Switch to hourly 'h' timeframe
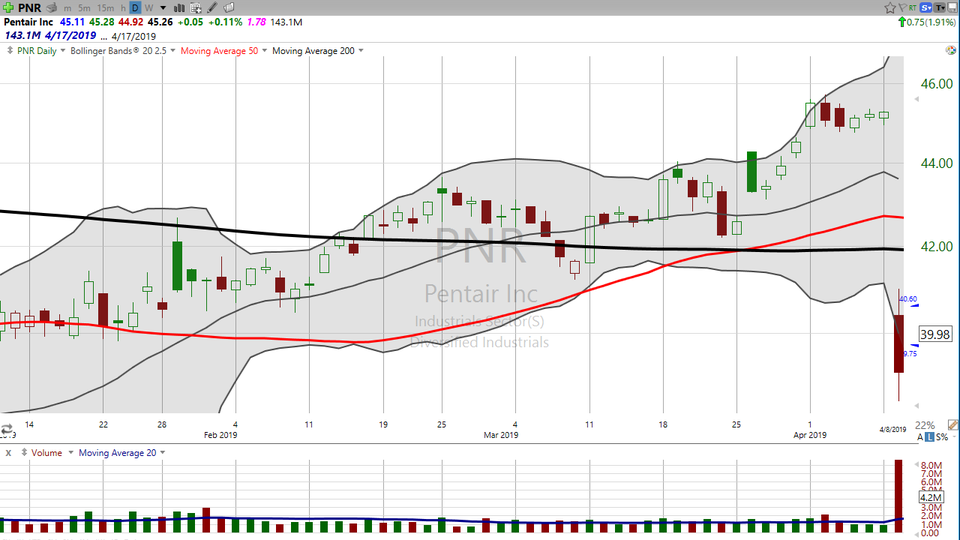Viewport: 960px width, 540px height. click(x=123, y=8)
